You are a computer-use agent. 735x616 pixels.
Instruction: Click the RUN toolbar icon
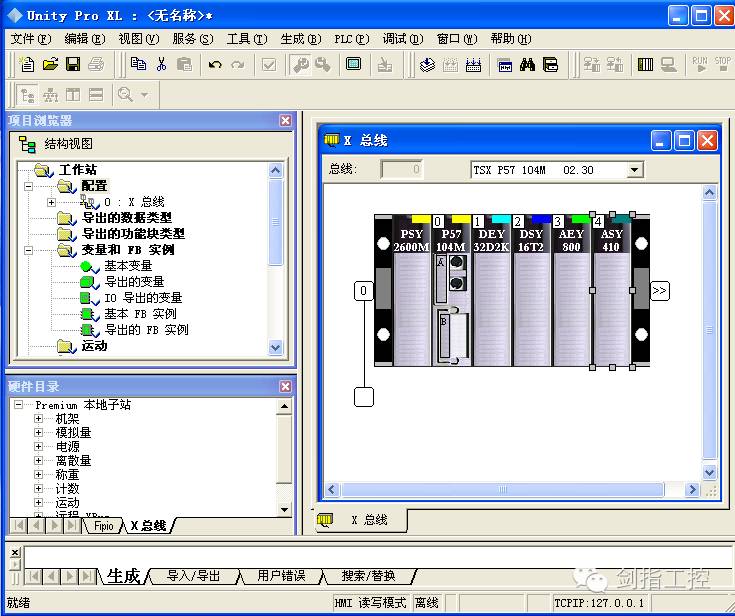[700, 64]
